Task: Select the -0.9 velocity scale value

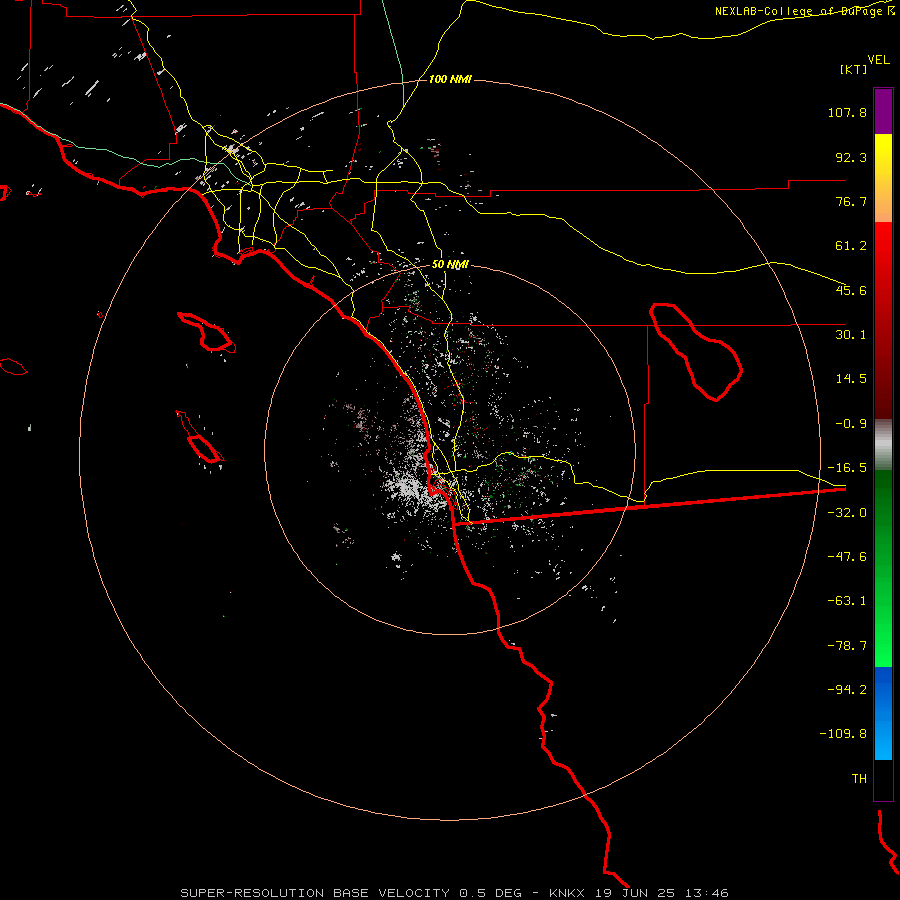Action: point(851,424)
